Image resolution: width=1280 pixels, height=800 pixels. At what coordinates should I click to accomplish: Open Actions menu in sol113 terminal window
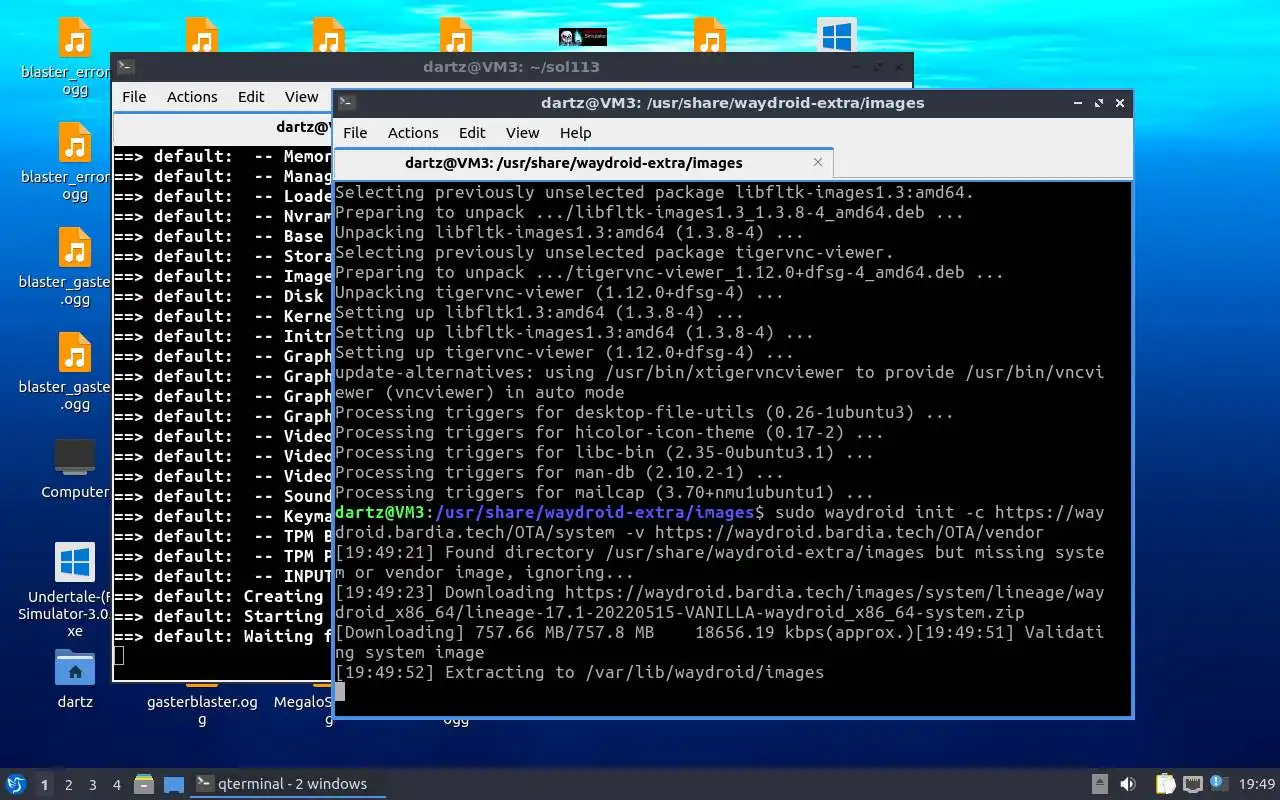point(192,97)
